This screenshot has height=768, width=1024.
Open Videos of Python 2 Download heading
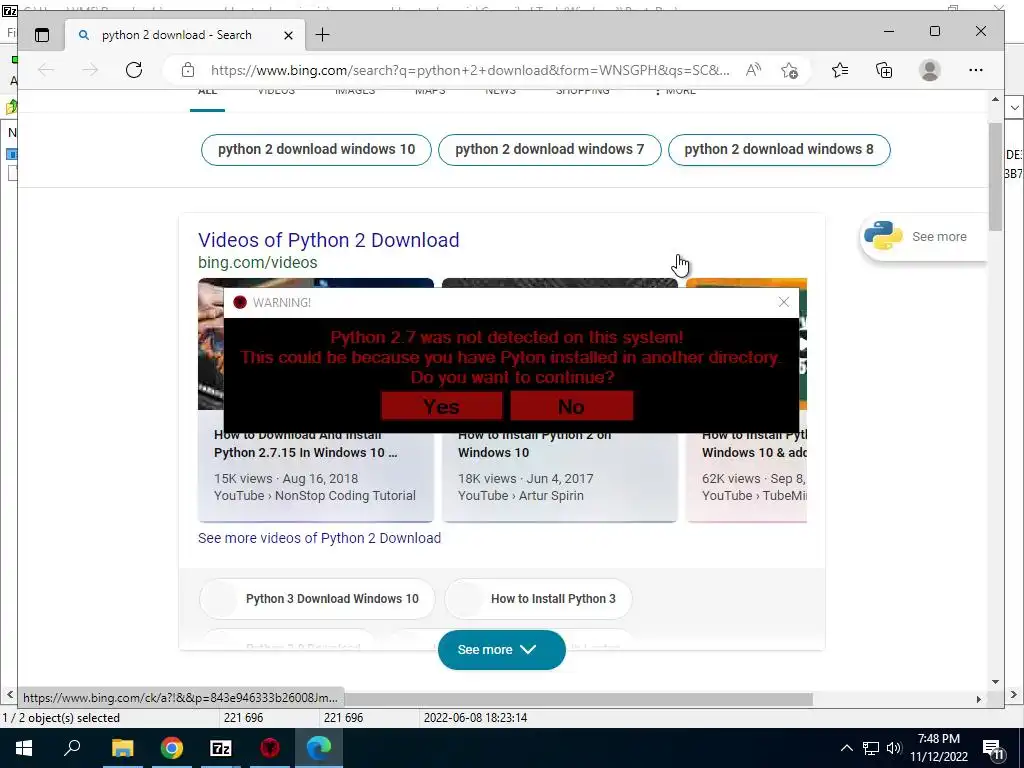[328, 240]
